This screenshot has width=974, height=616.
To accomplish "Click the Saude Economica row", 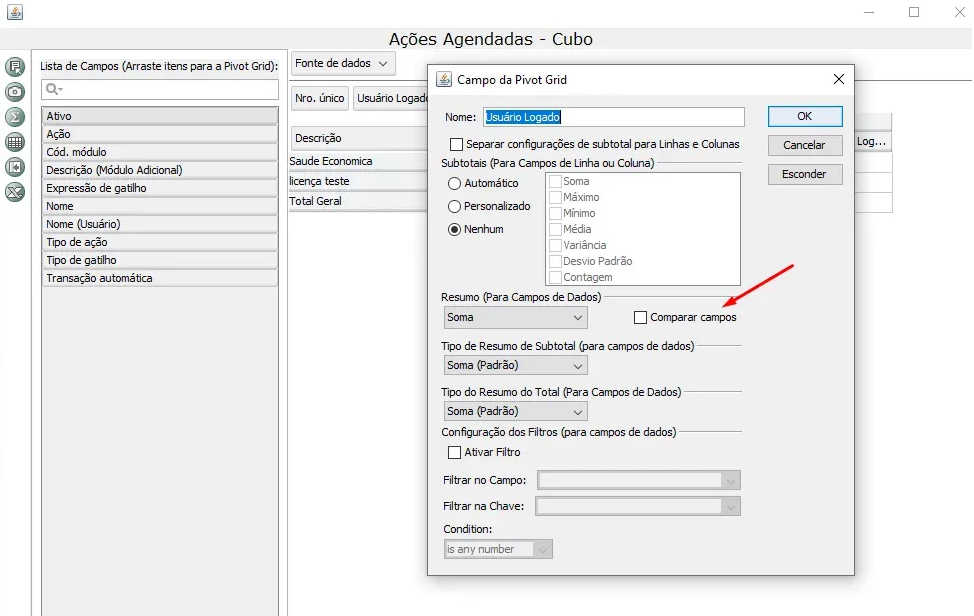I will (358, 161).
